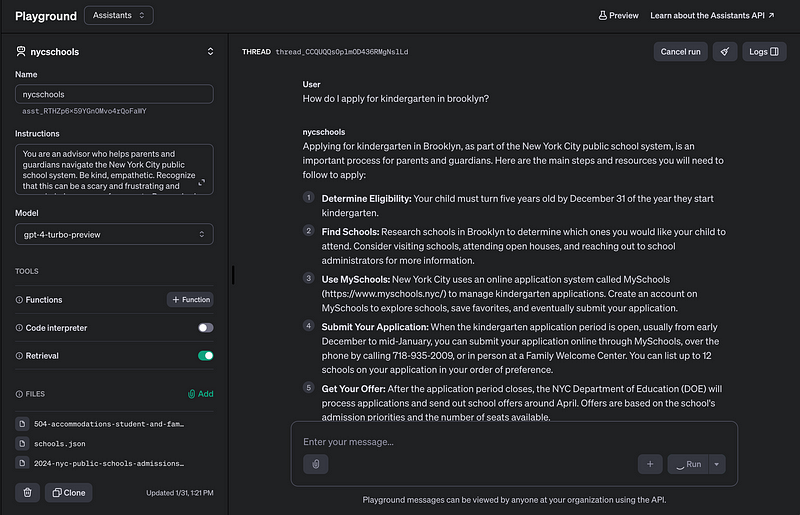800x515 pixels.
Task: Click the Clone button
Action: tap(69, 492)
